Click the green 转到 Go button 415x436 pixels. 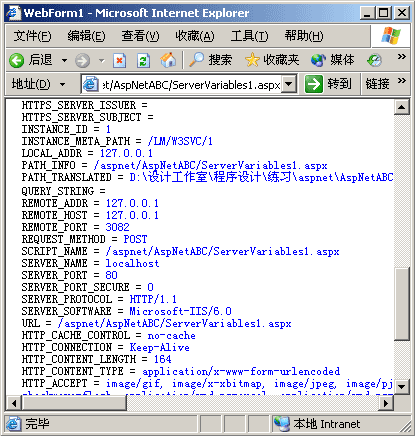click(328, 84)
